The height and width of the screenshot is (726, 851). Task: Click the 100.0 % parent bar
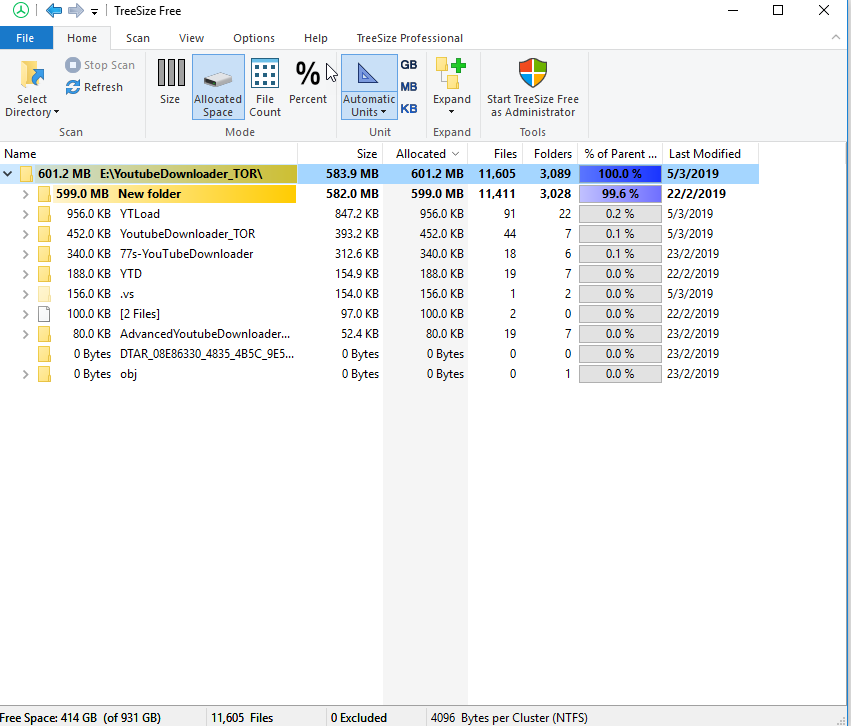pyautogui.click(x=620, y=174)
